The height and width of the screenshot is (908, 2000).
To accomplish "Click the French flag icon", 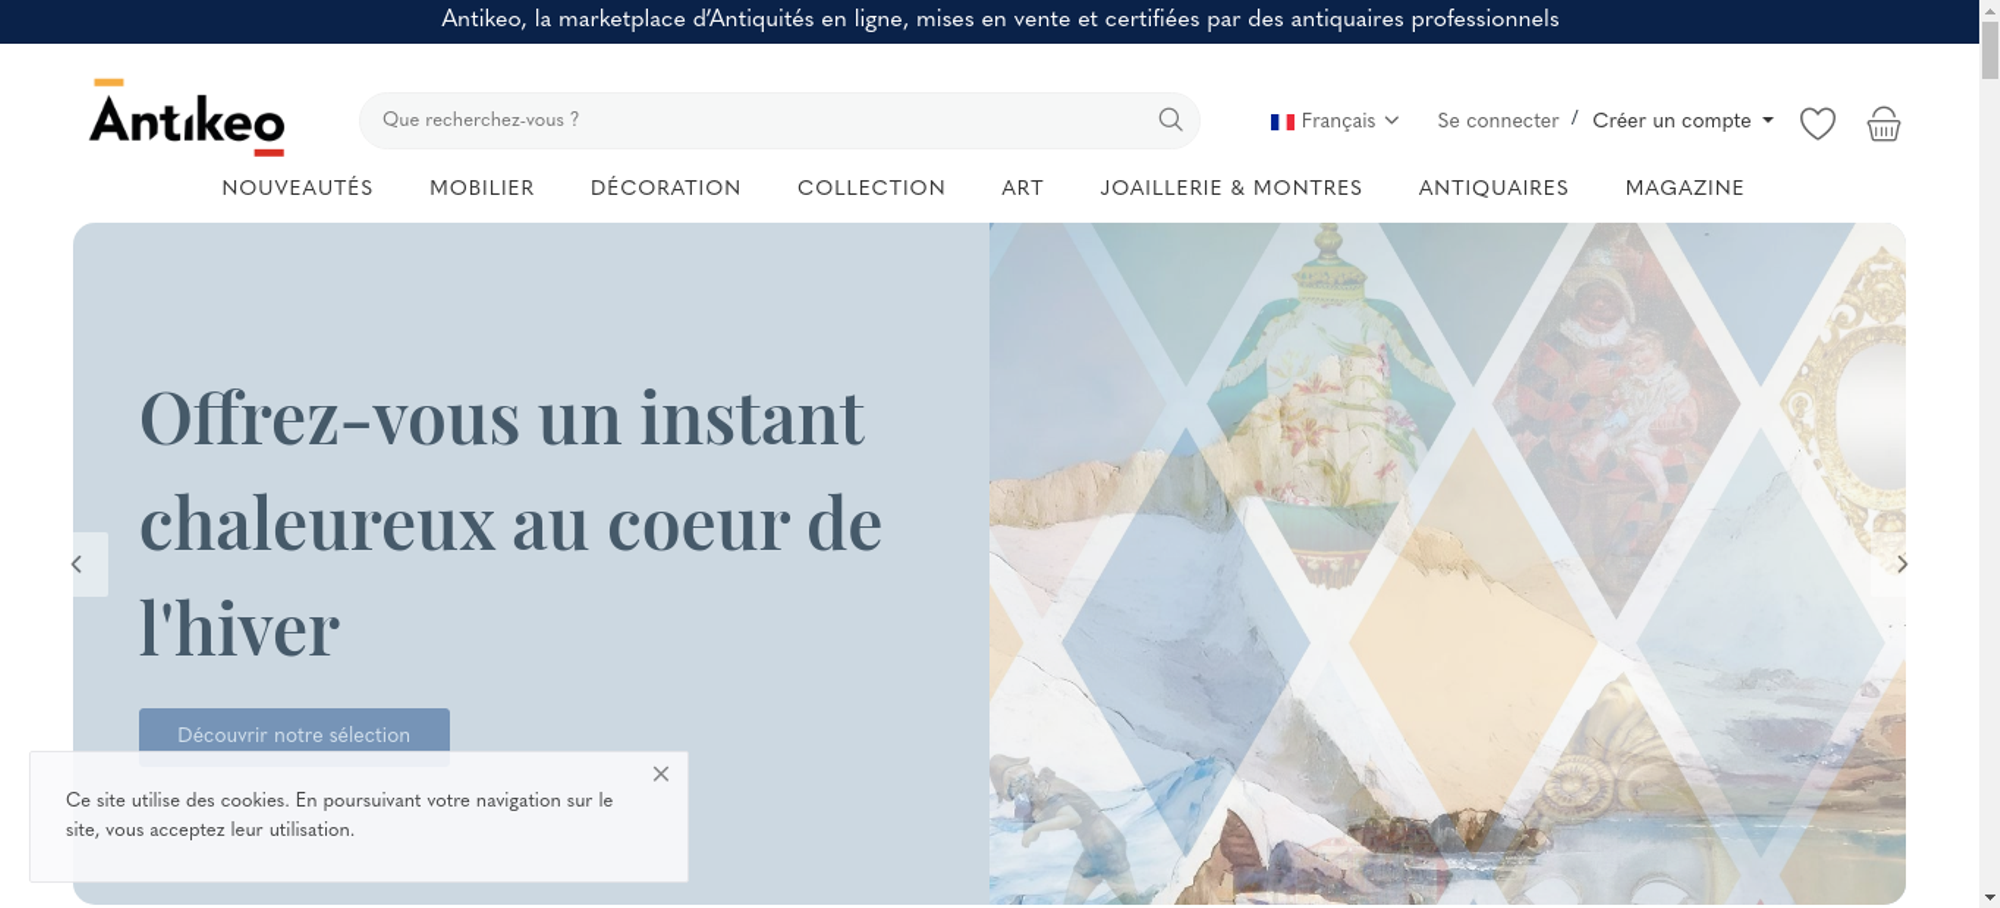I will [x=1282, y=122].
